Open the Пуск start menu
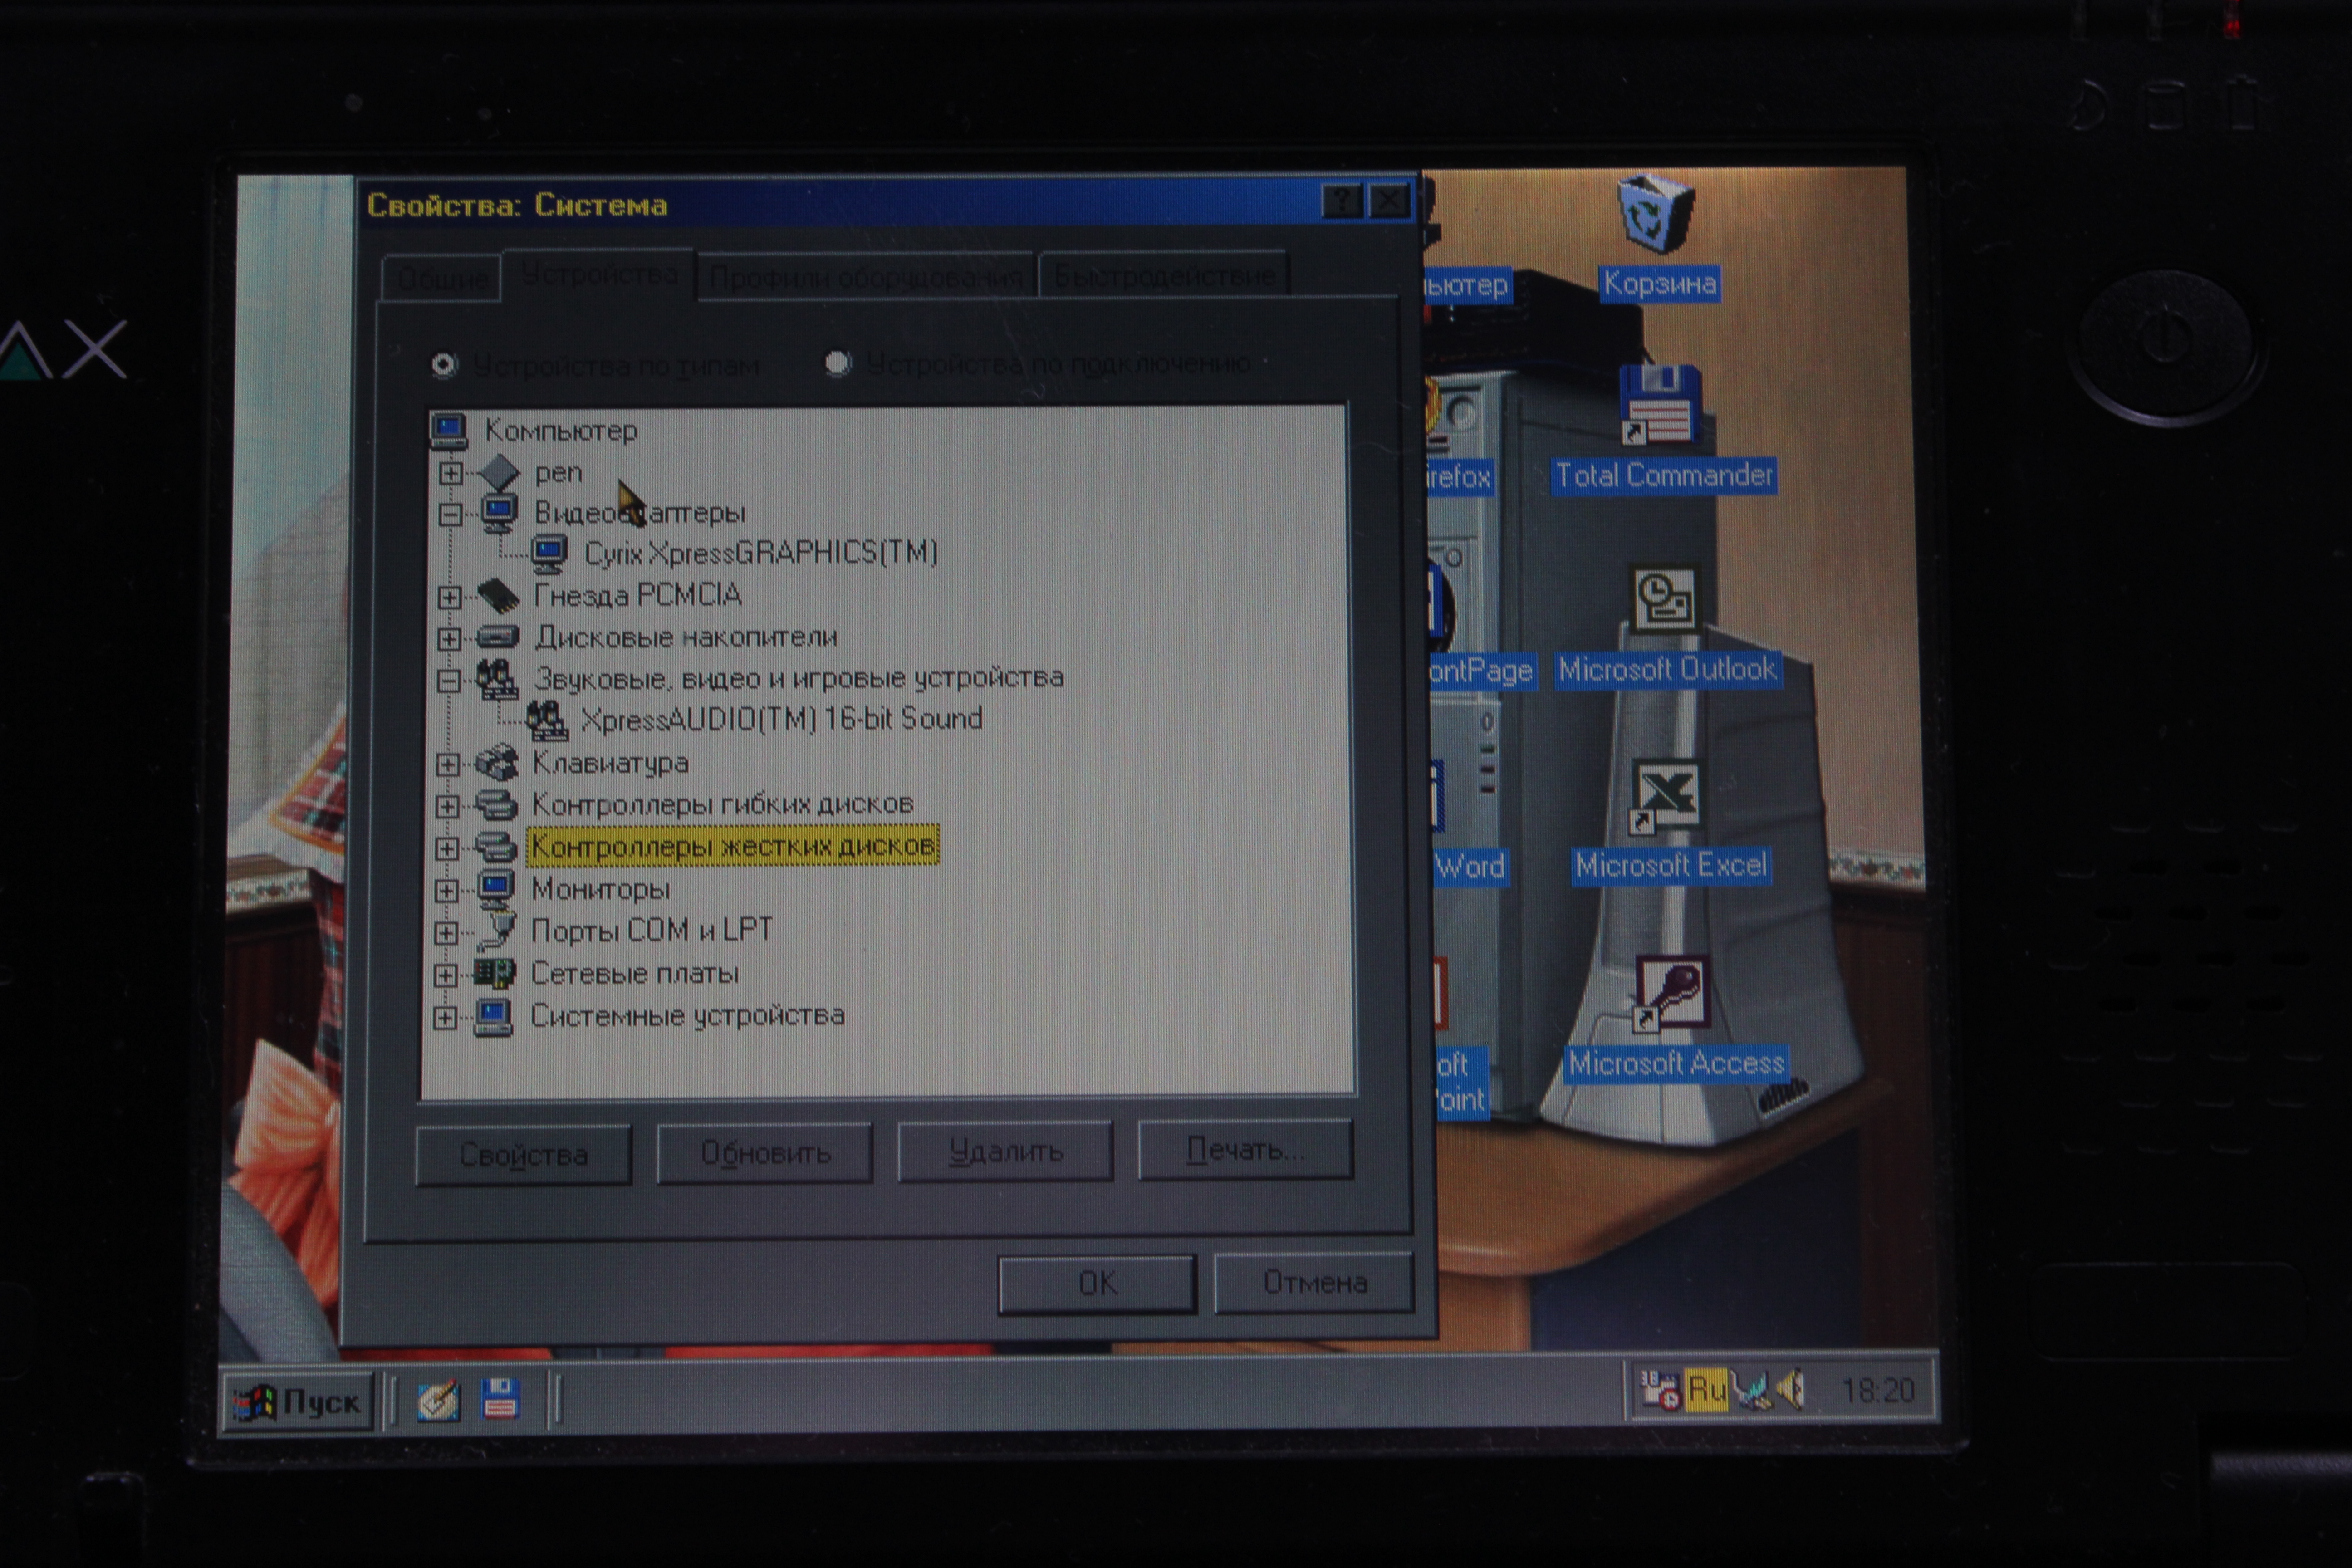The width and height of the screenshot is (2352, 1568). click(x=298, y=1402)
